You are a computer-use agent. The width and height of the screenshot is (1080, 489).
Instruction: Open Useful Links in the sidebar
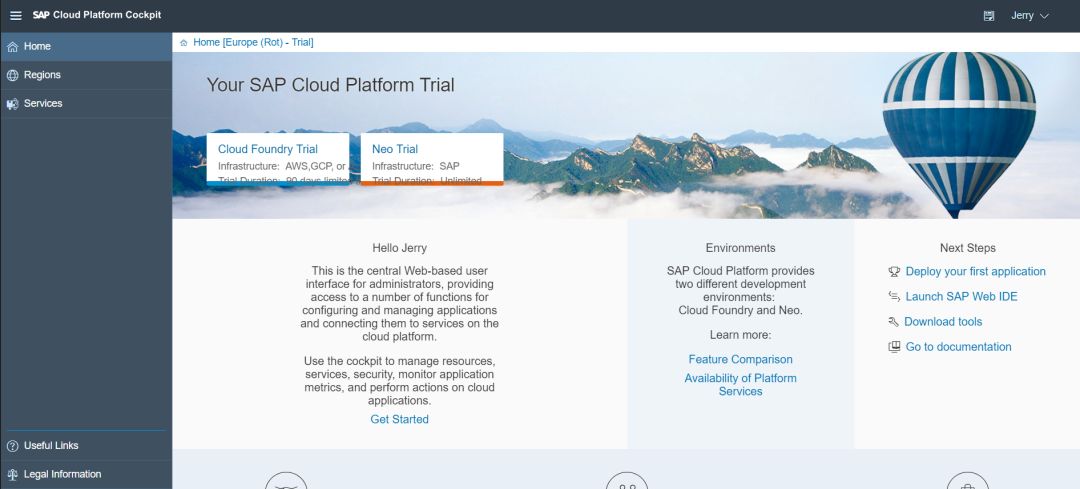tap(86, 446)
